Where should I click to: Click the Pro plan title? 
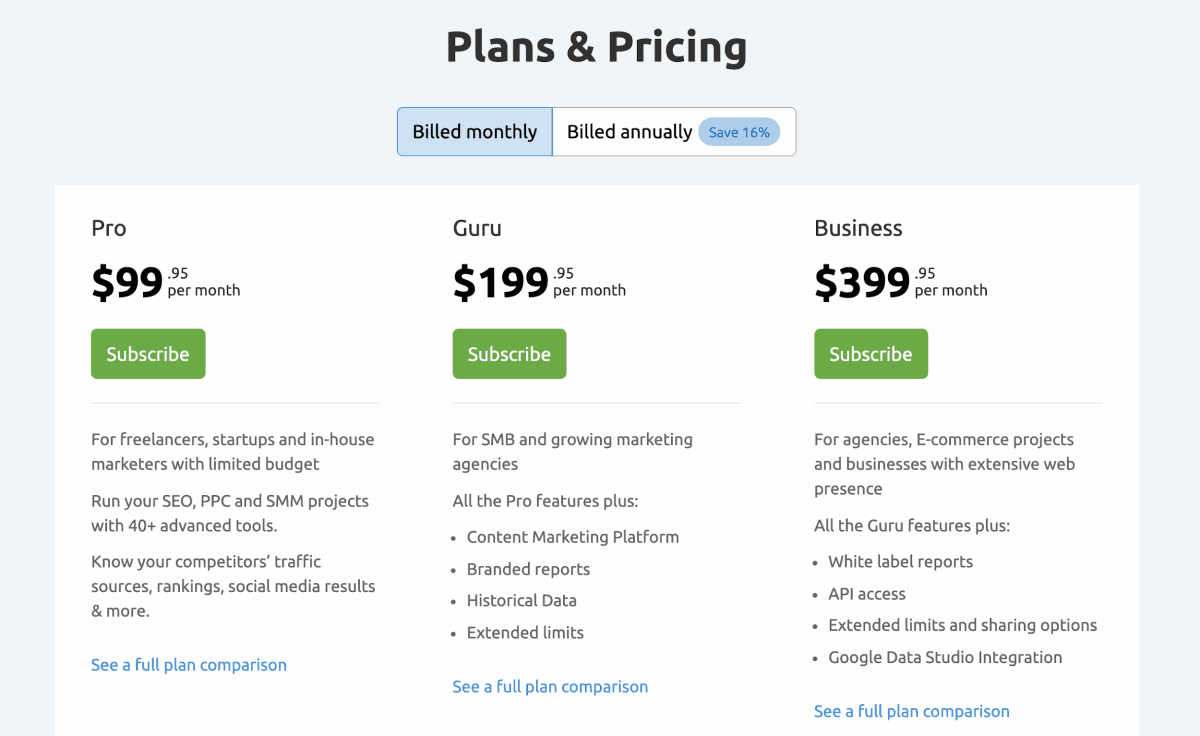109,228
